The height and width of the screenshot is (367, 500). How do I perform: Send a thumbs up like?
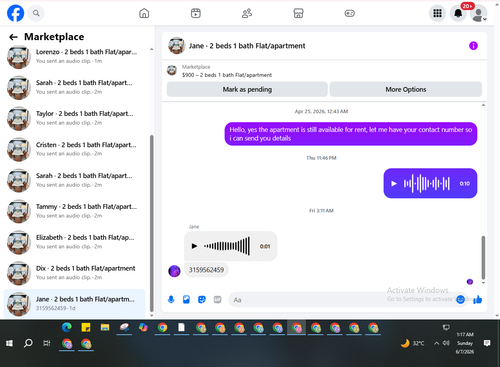point(478,300)
